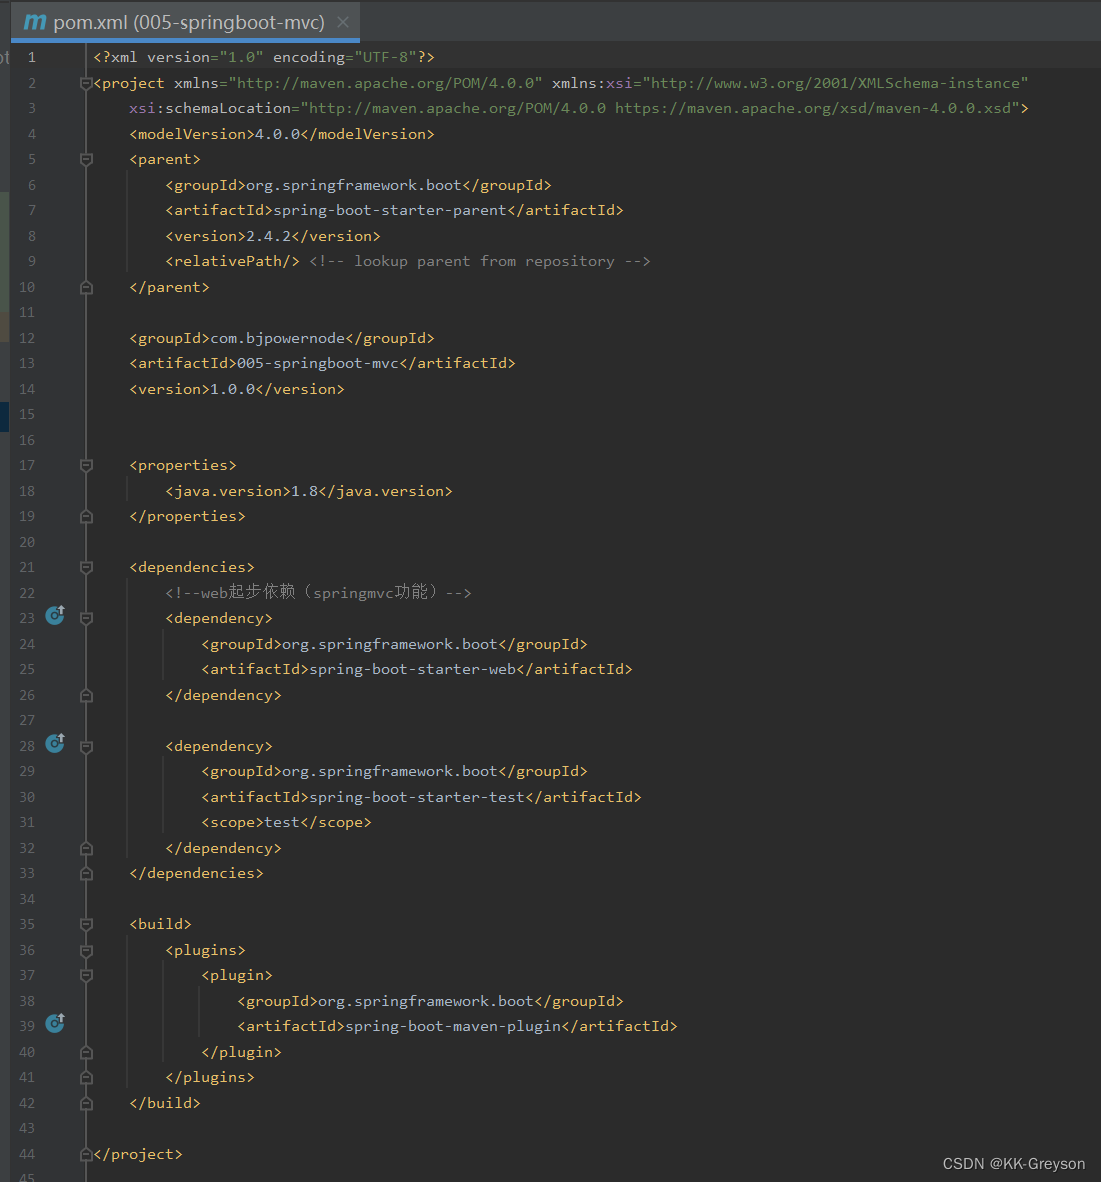The height and width of the screenshot is (1182, 1101).
Task: Collapse the project tag fold on line 2
Action: pyautogui.click(x=86, y=83)
